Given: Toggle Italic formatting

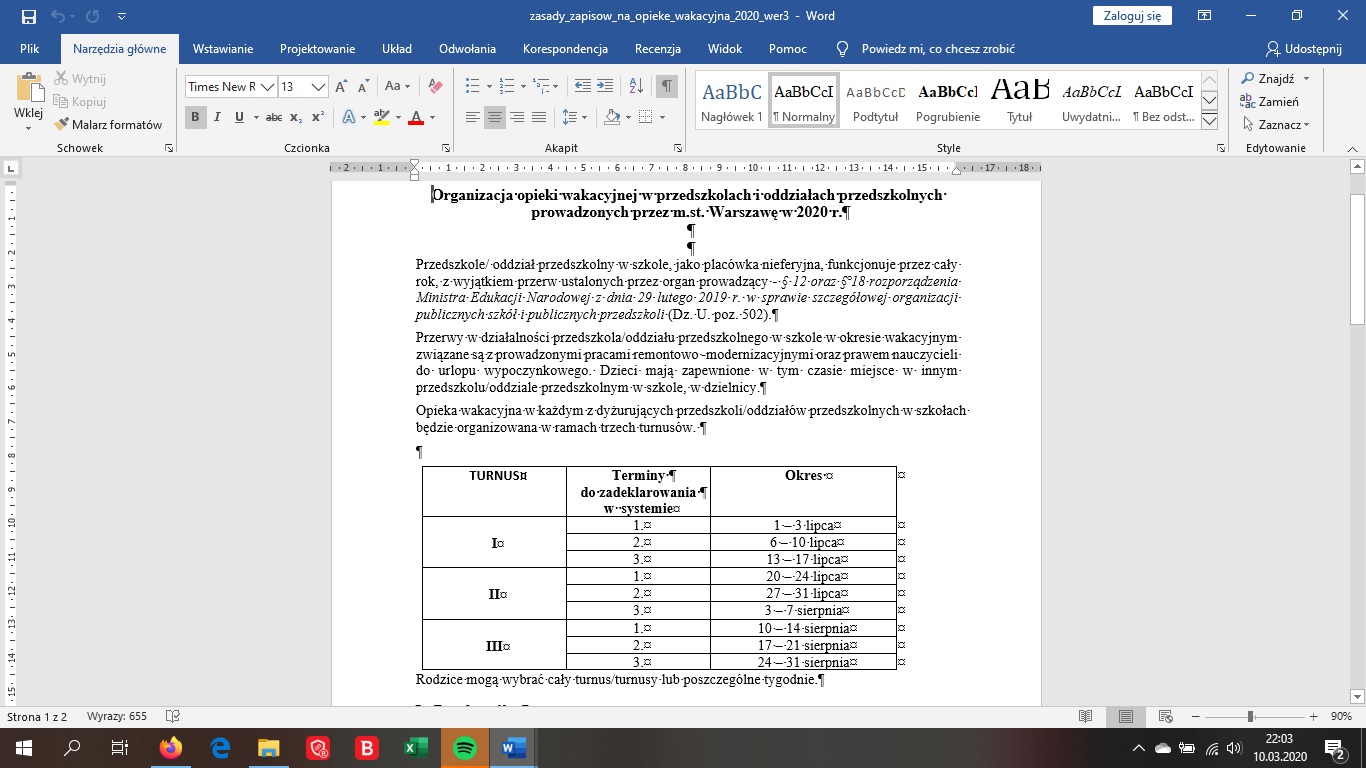Looking at the screenshot, I should coord(217,117).
